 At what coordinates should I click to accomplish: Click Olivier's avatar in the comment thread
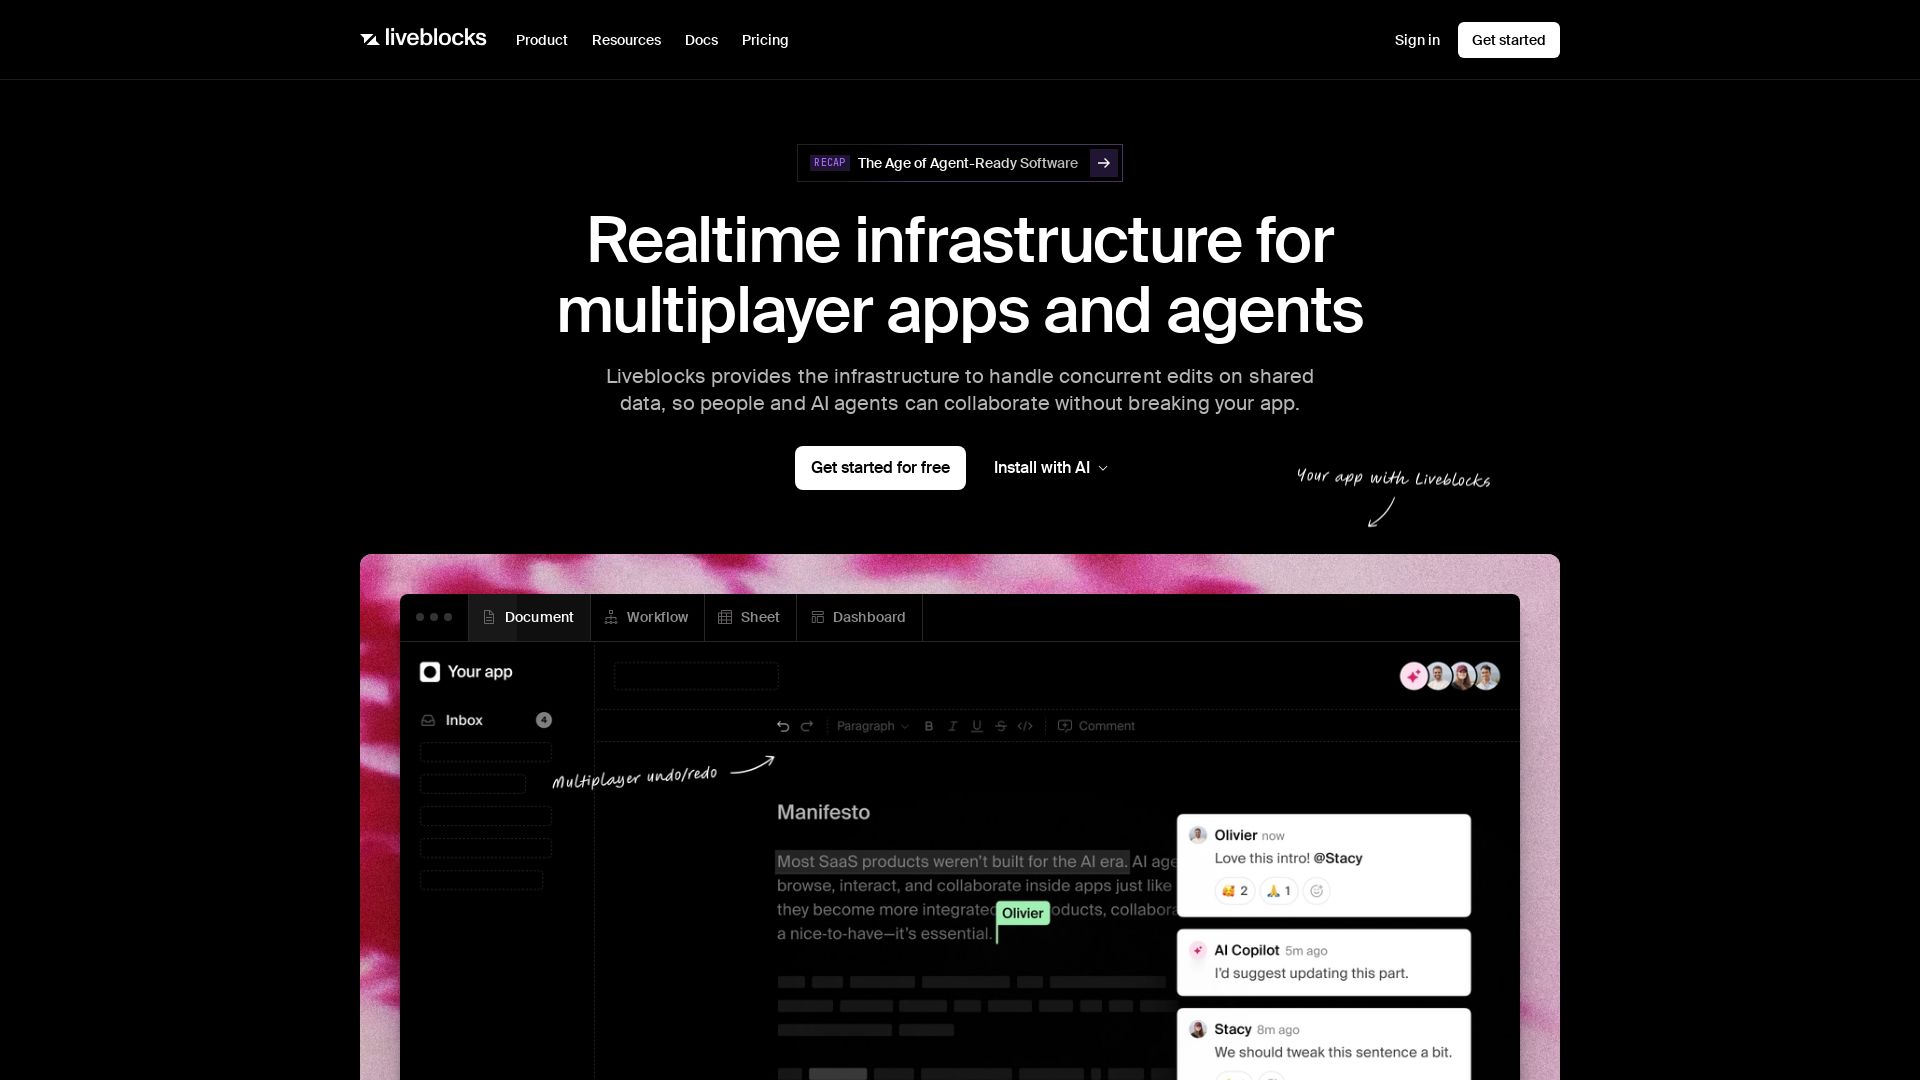click(x=1198, y=835)
